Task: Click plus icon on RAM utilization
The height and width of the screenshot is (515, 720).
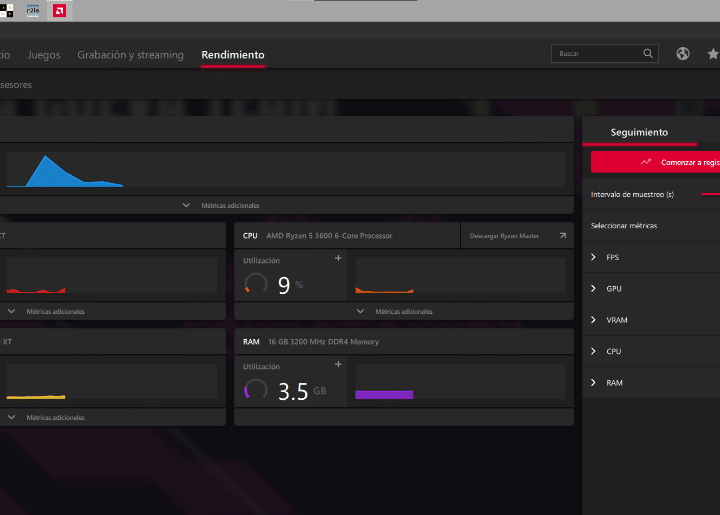Action: pyautogui.click(x=338, y=364)
